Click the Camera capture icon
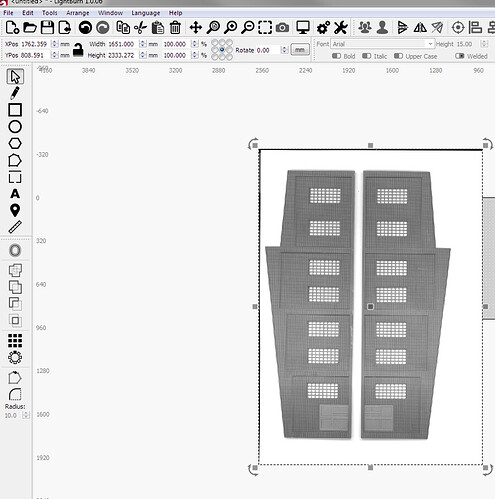The height and width of the screenshot is (499, 495). 282,28
